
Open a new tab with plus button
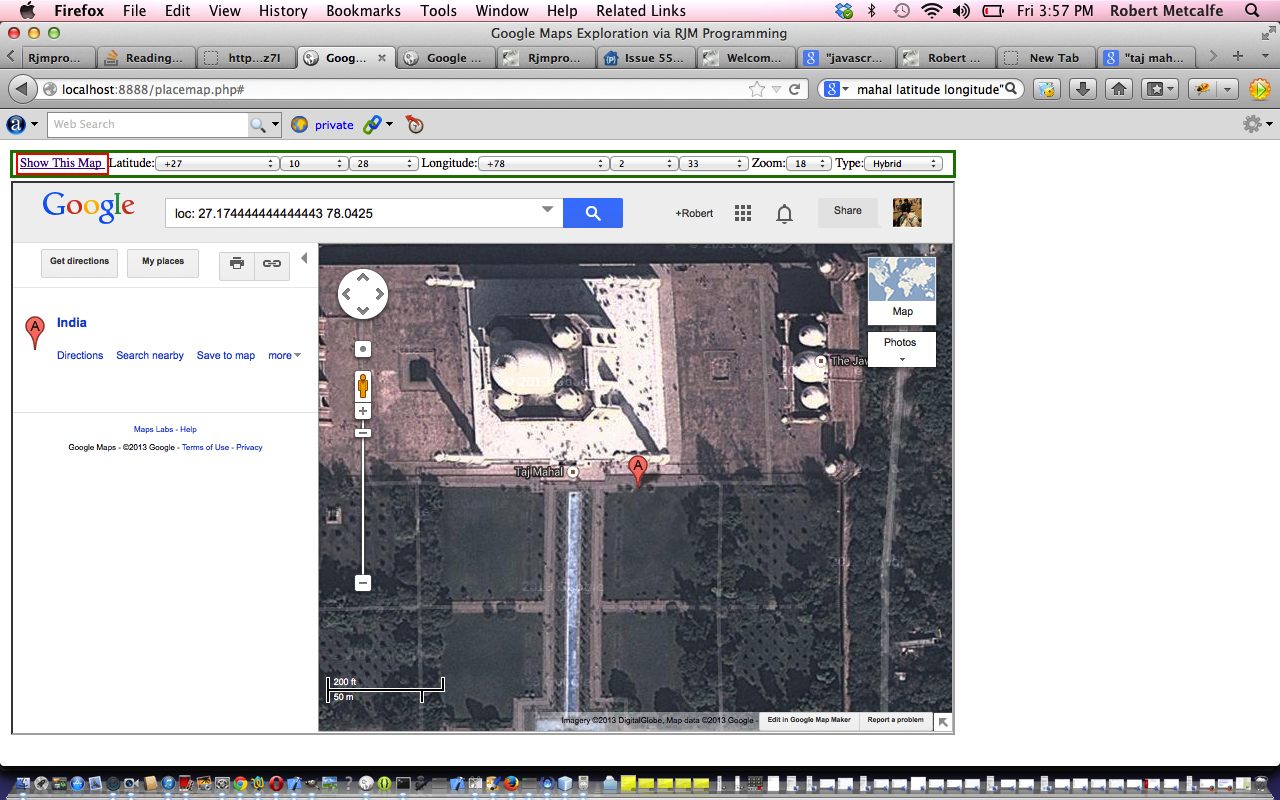coord(1238,57)
